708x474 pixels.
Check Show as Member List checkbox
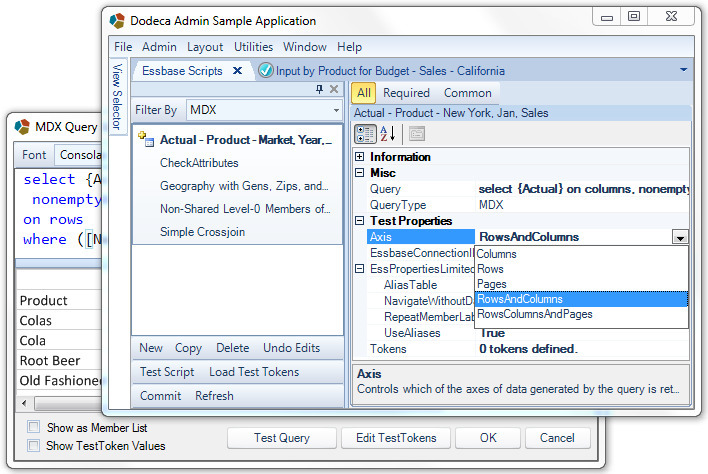pyautogui.click(x=33, y=427)
